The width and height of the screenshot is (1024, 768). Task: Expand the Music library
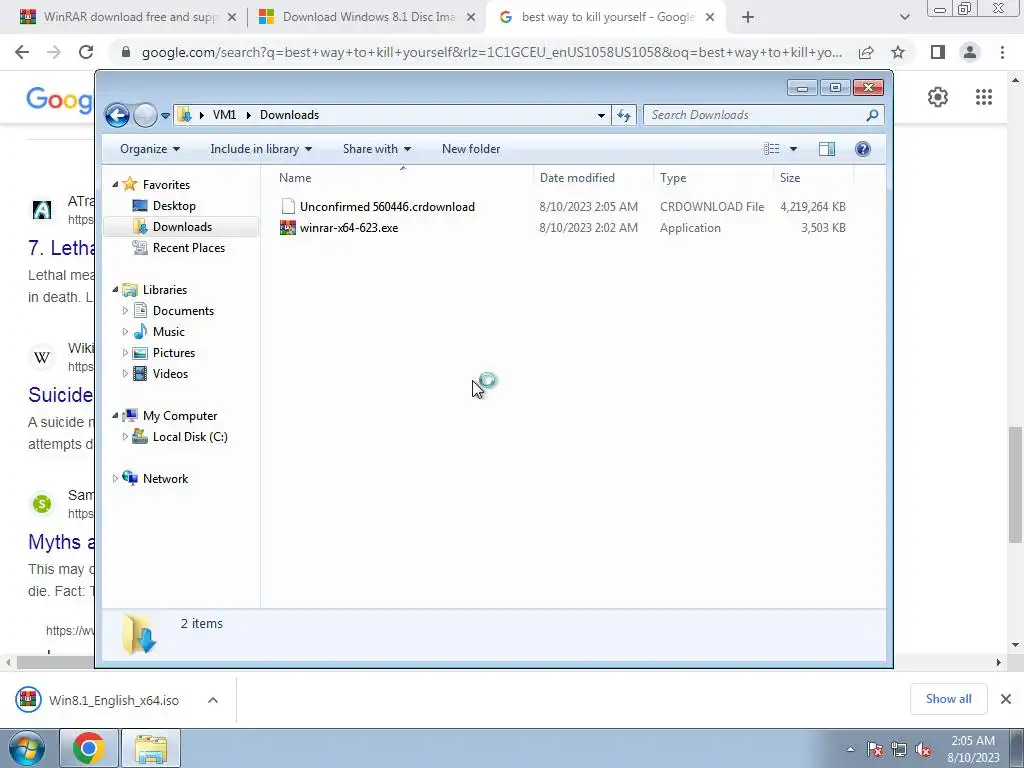click(125, 332)
